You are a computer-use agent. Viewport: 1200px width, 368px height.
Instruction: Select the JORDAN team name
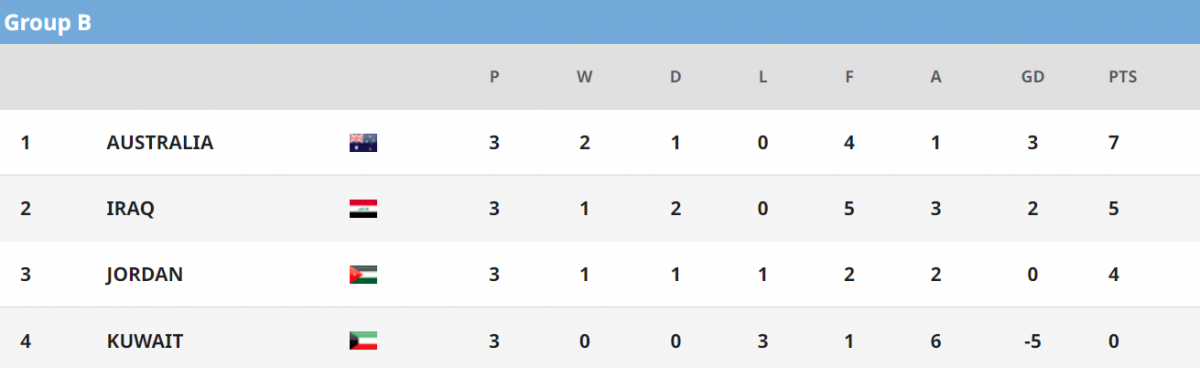[x=144, y=274]
